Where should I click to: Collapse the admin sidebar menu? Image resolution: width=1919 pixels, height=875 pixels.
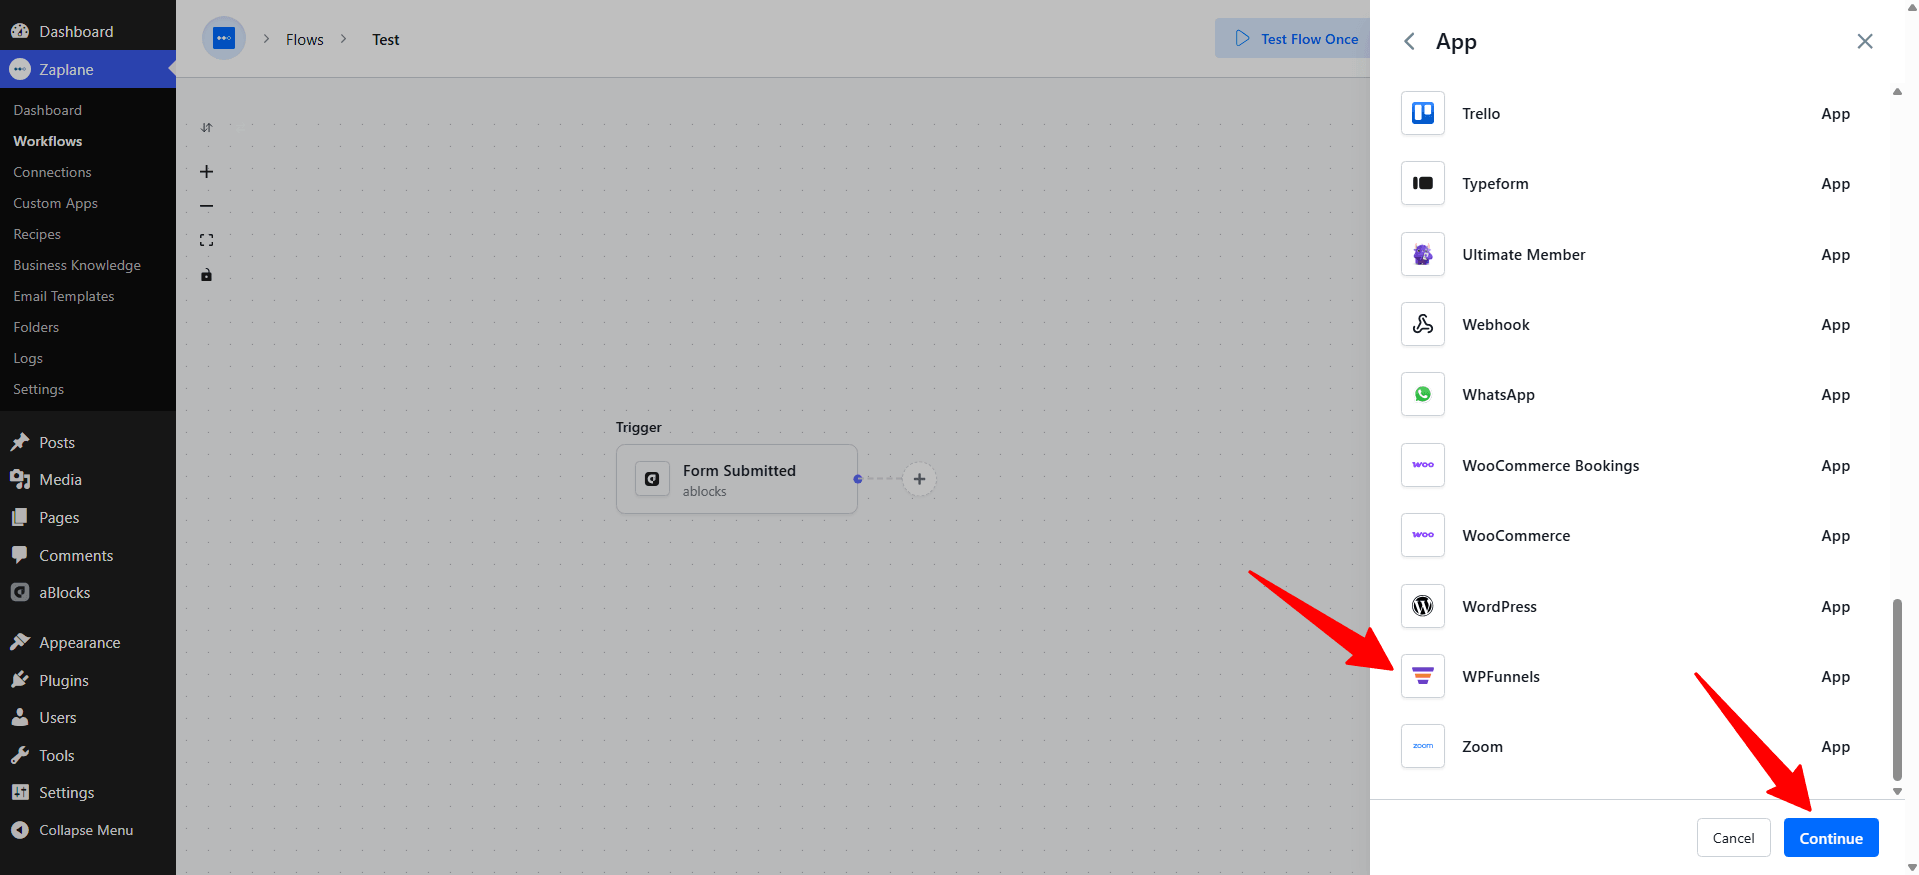88,831
